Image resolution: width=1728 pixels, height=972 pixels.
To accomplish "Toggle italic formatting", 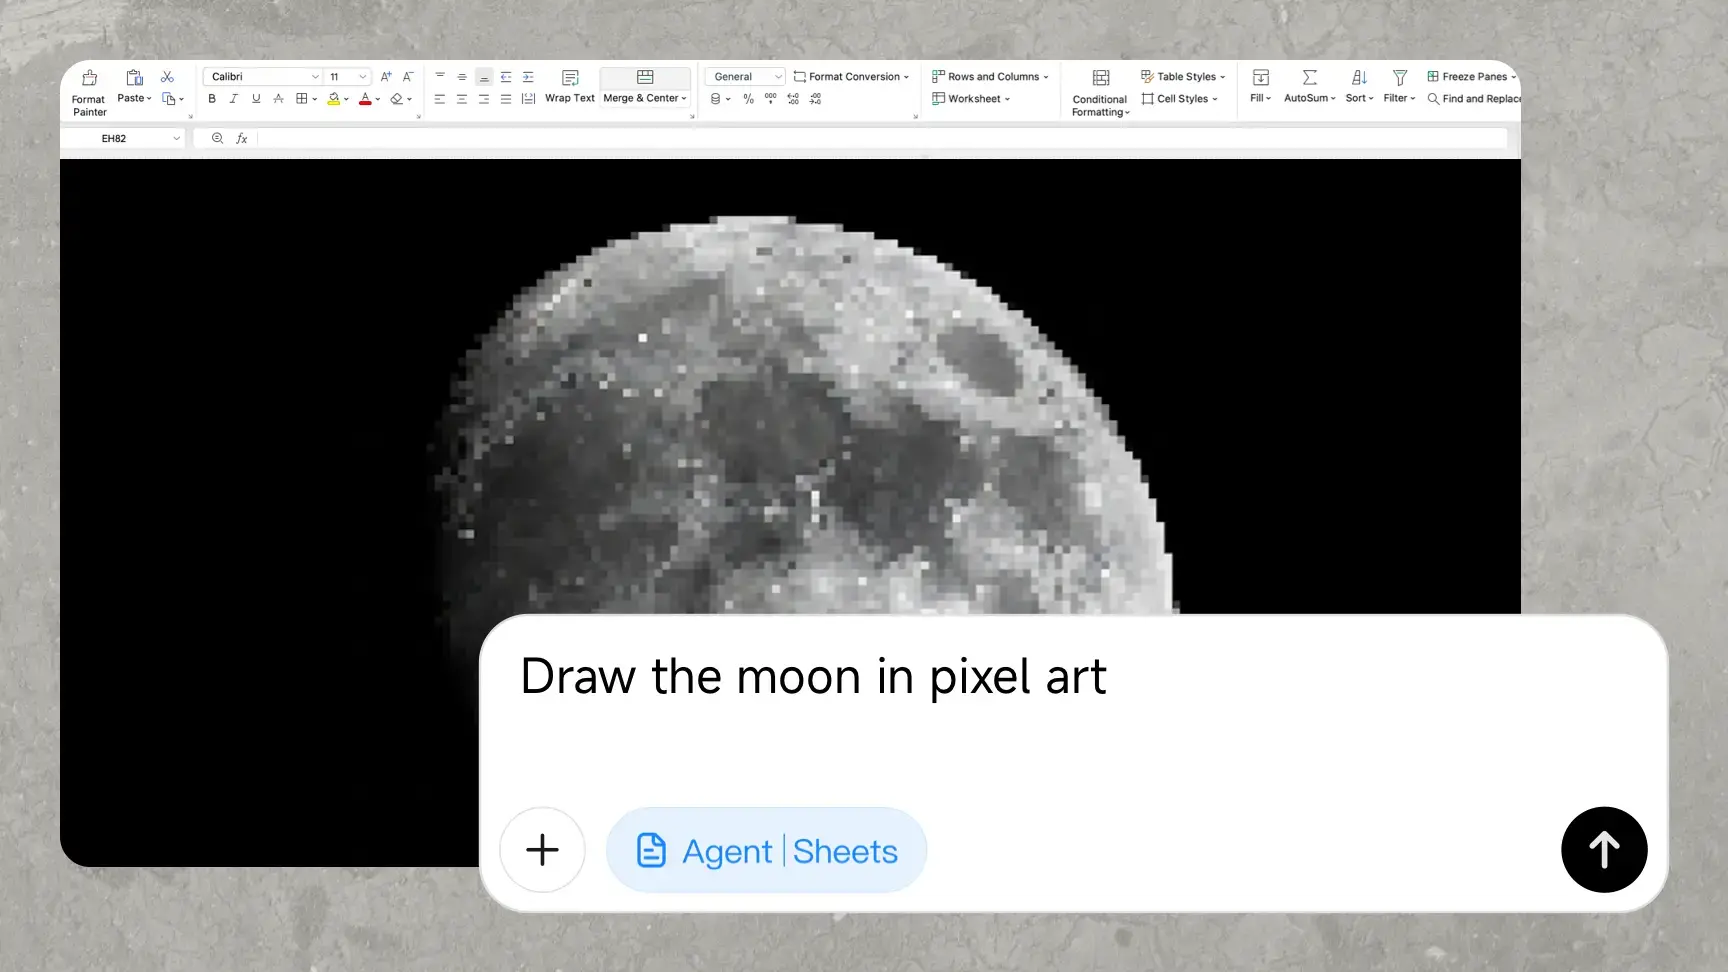I will [233, 98].
